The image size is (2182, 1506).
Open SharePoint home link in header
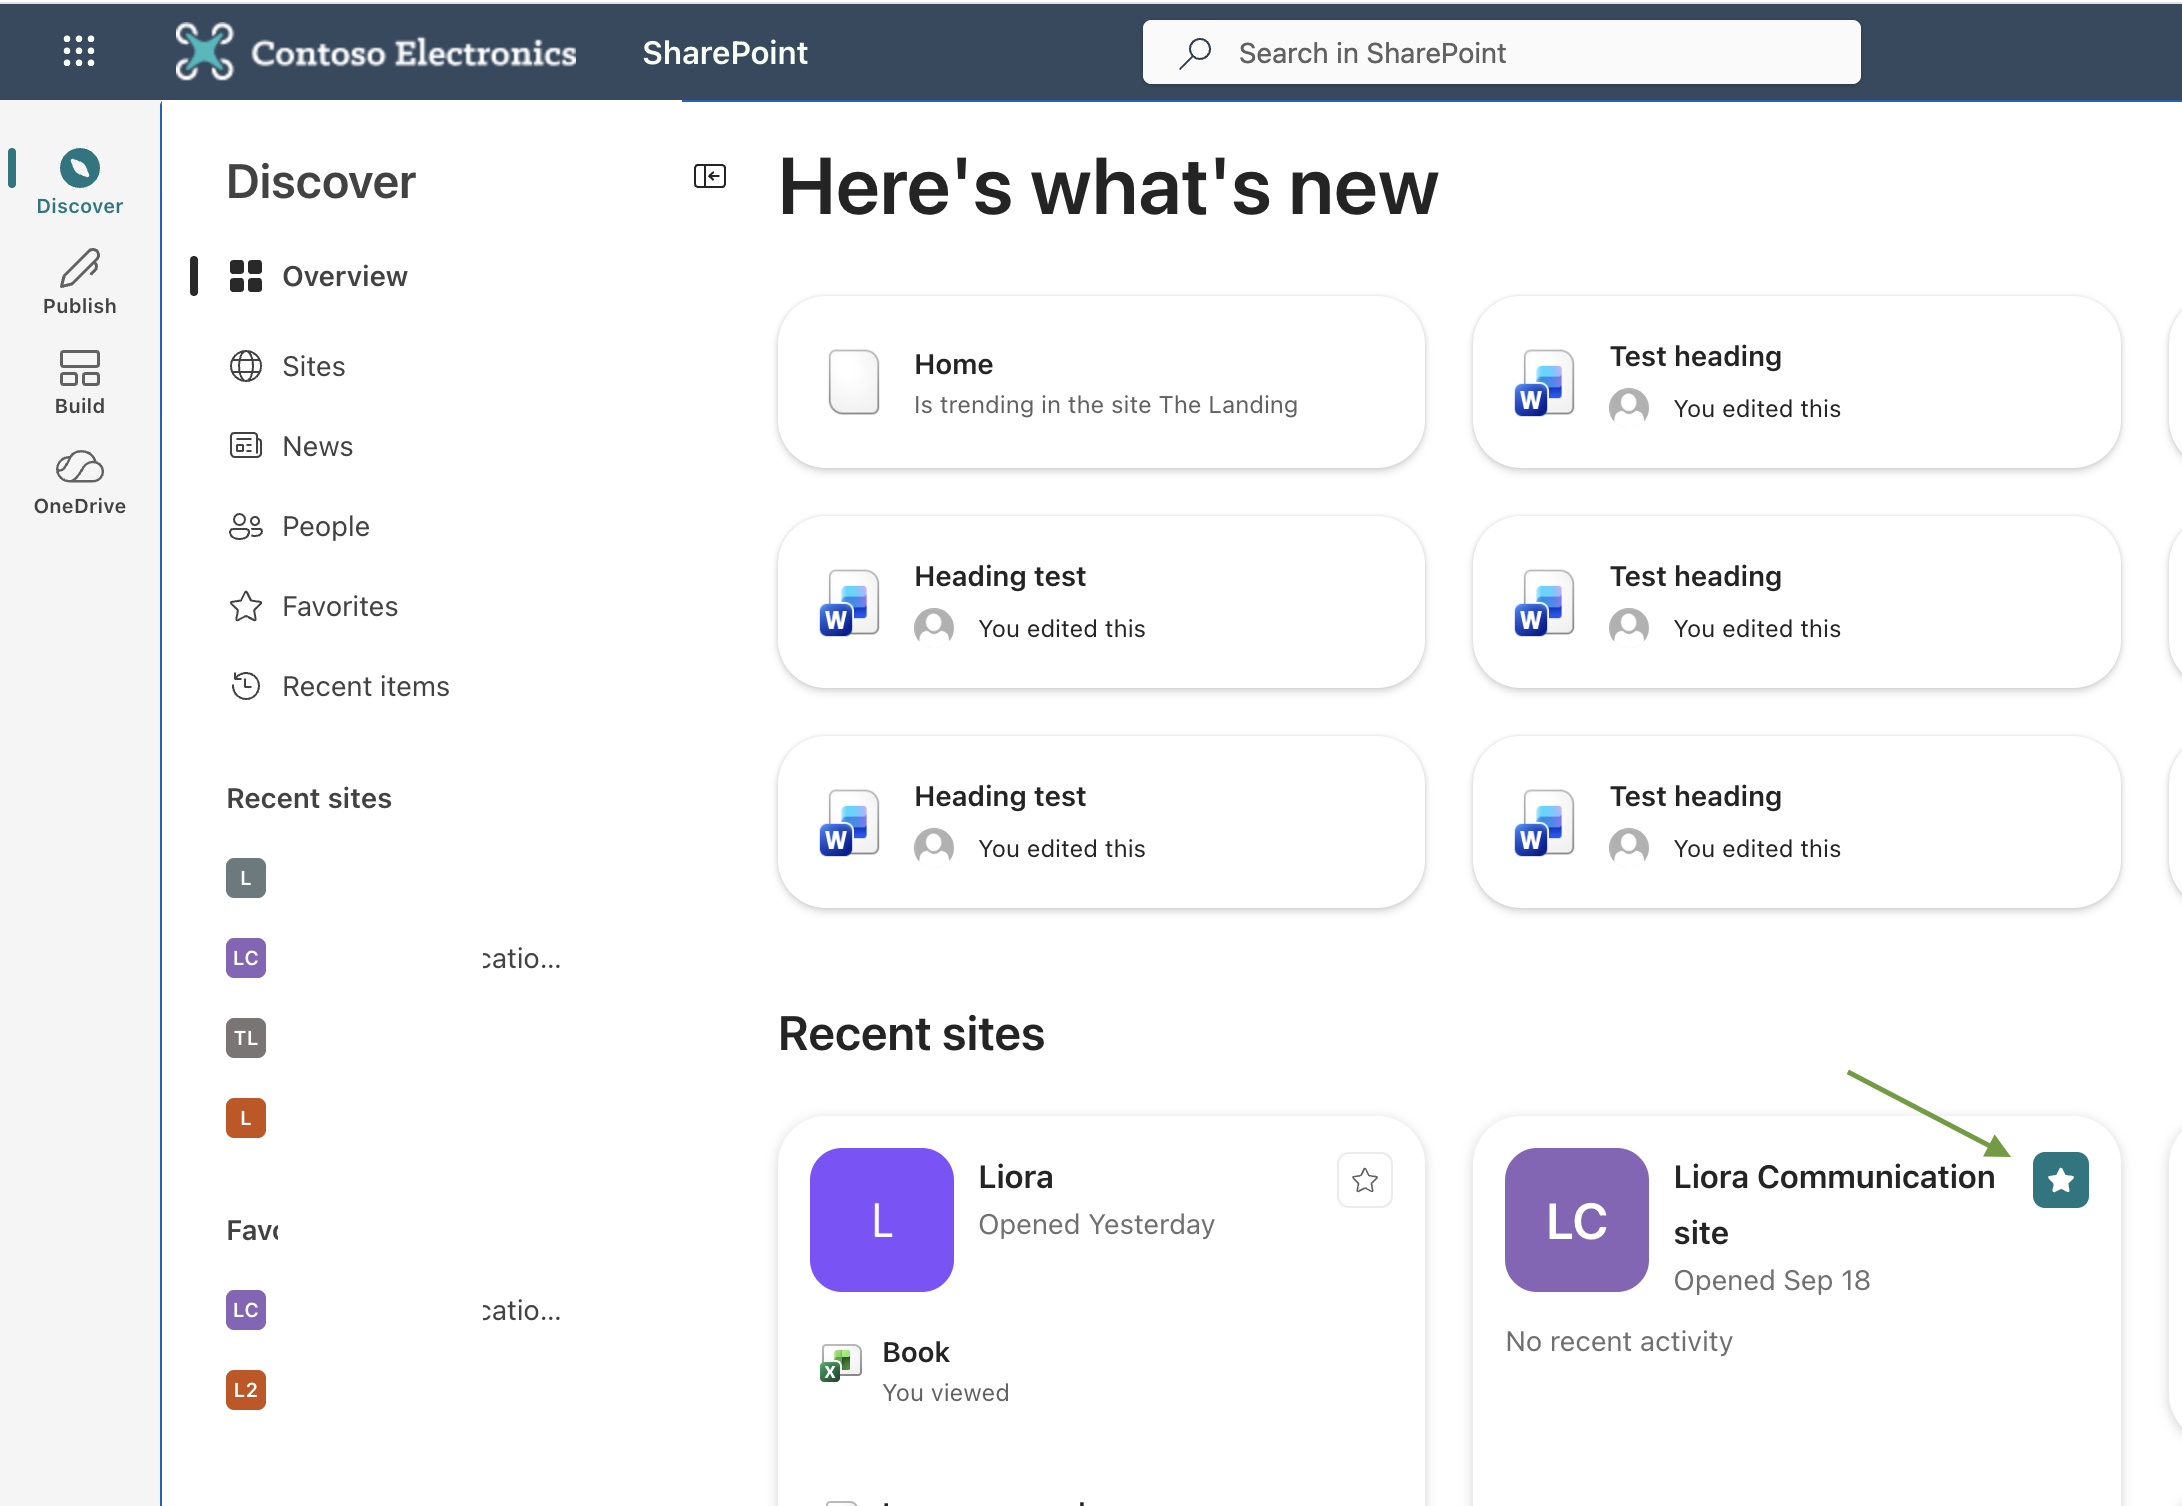(x=725, y=52)
